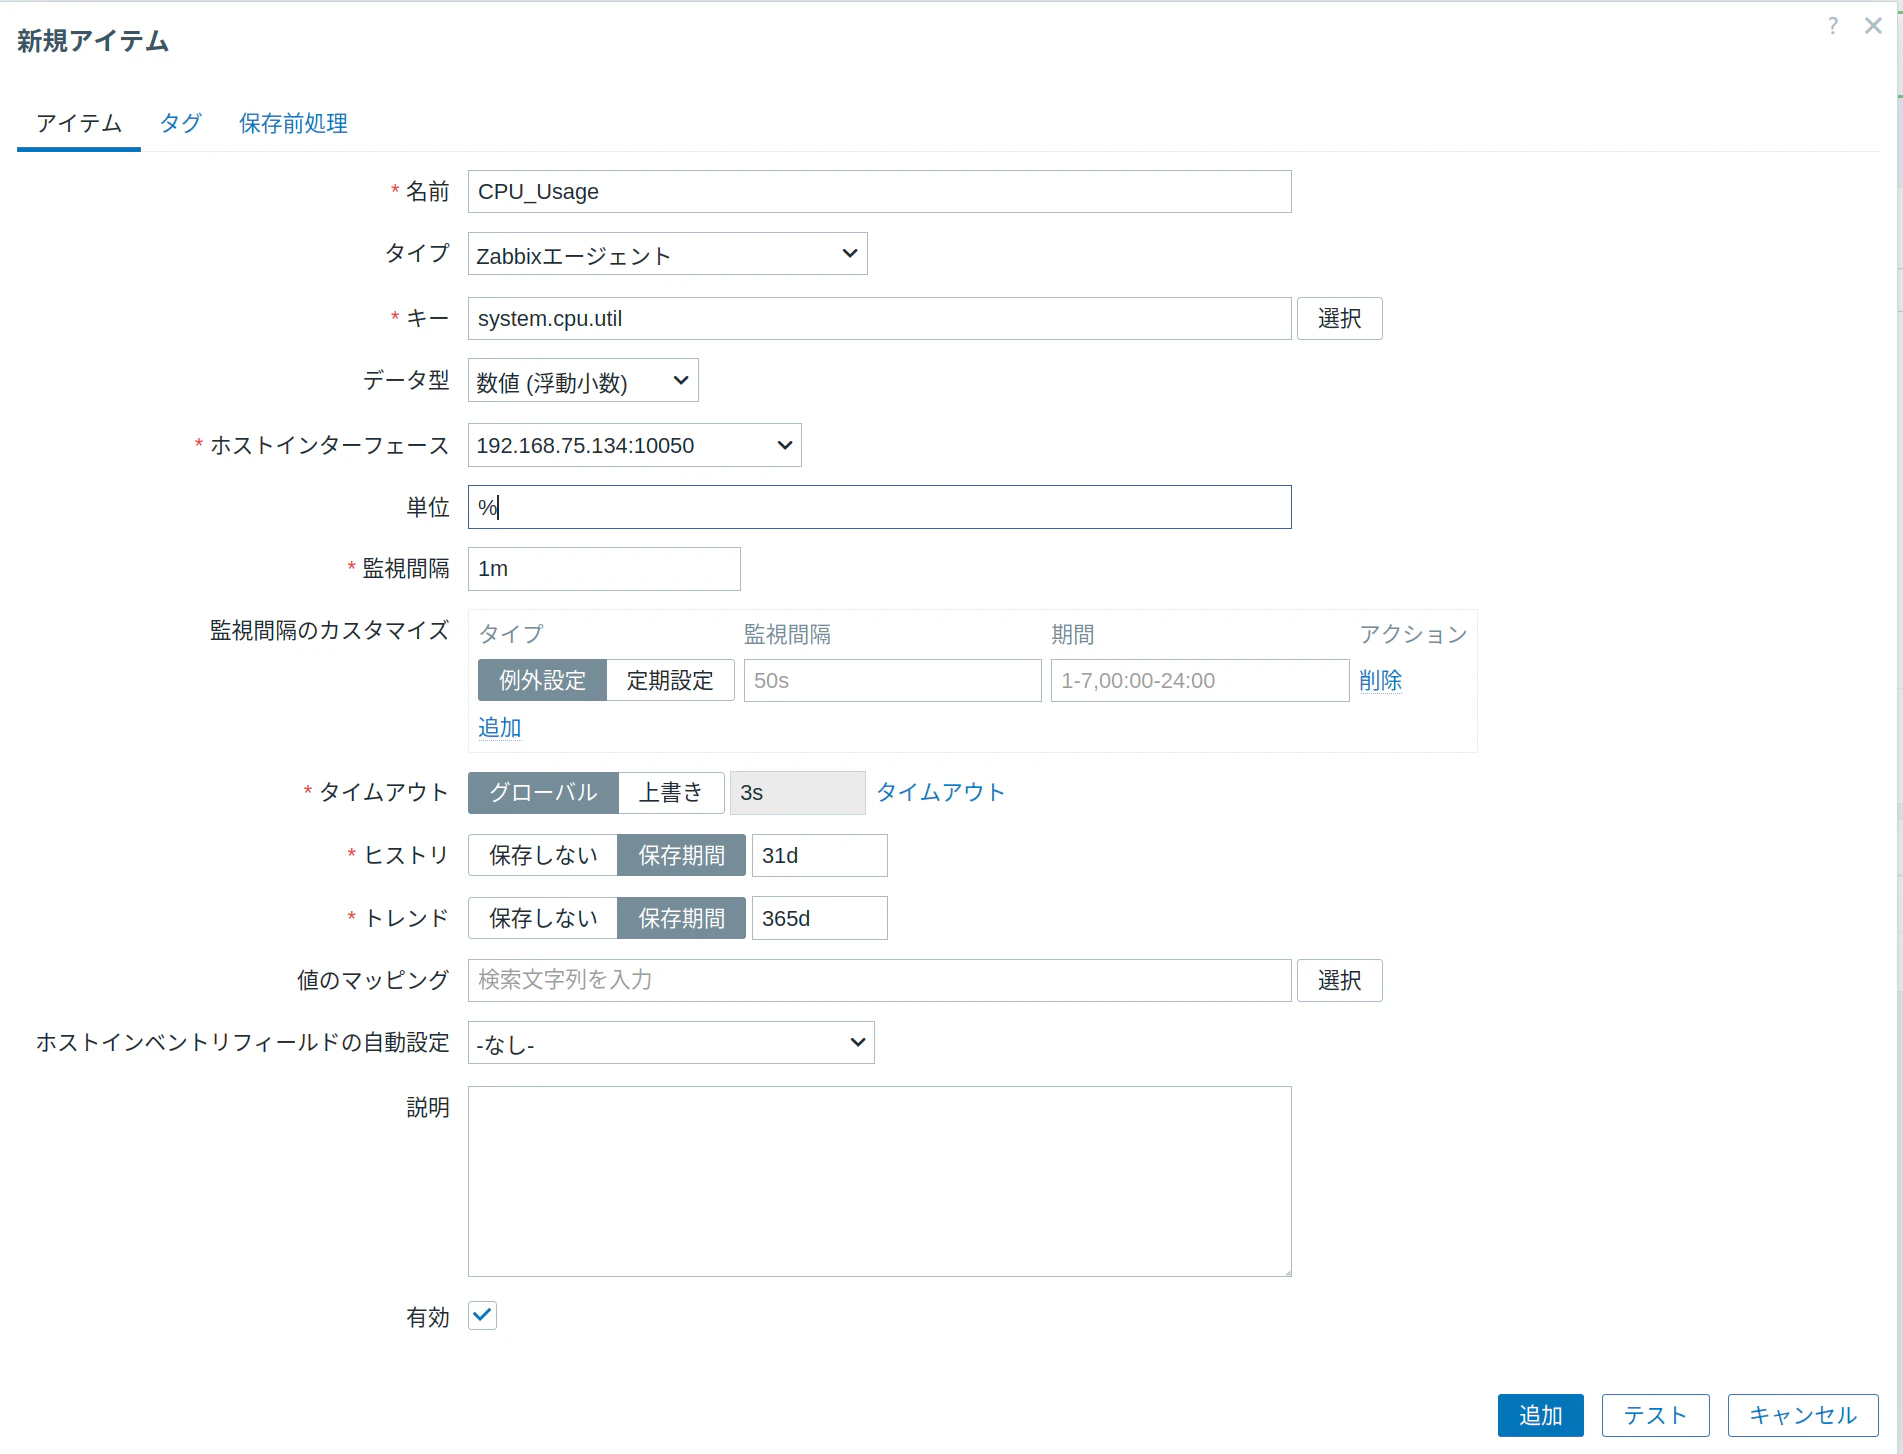Click the 監視間隔 field showing 1m

(x=604, y=569)
